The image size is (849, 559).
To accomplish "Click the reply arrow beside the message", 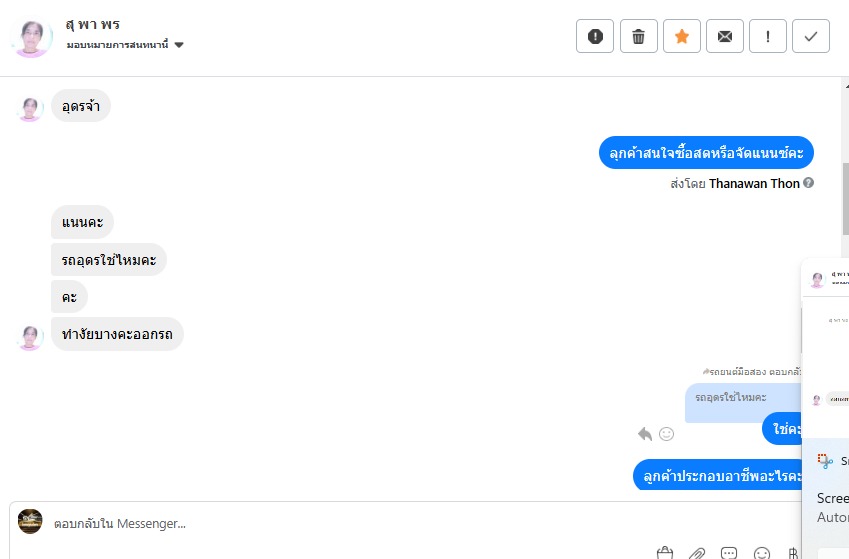I will tap(644, 434).
